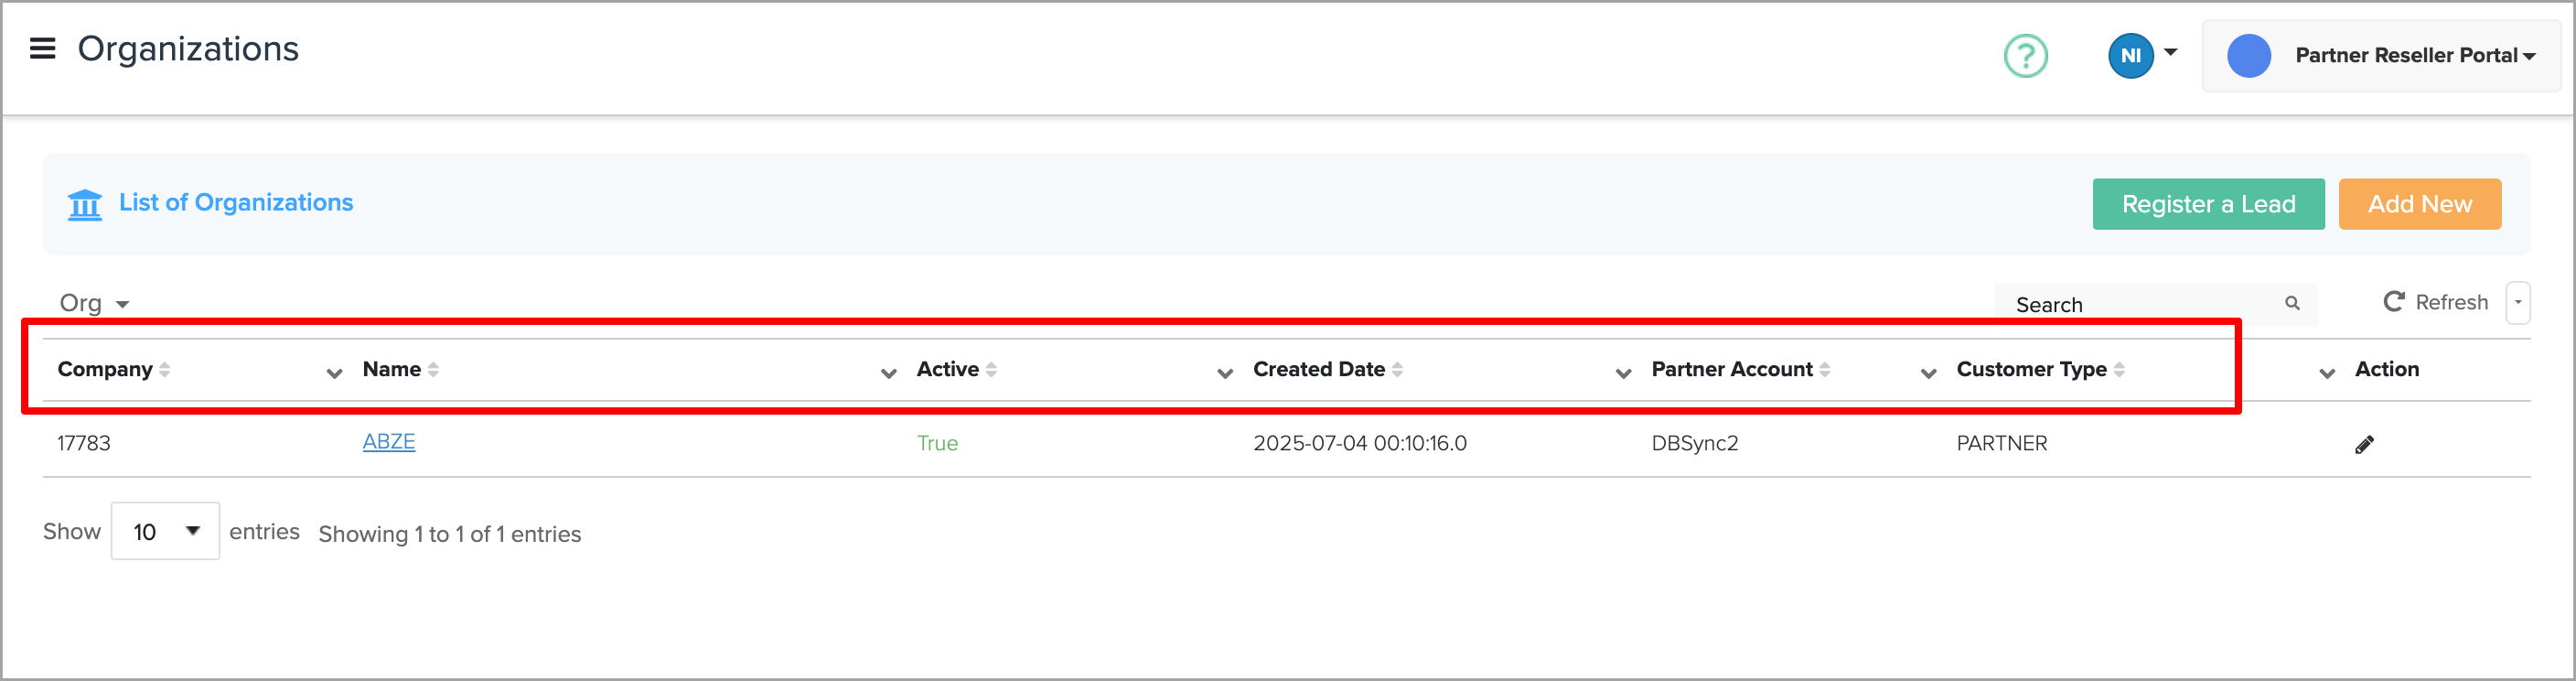Sort by Created Date column arrows
2576x681 pixels.
click(1397, 370)
